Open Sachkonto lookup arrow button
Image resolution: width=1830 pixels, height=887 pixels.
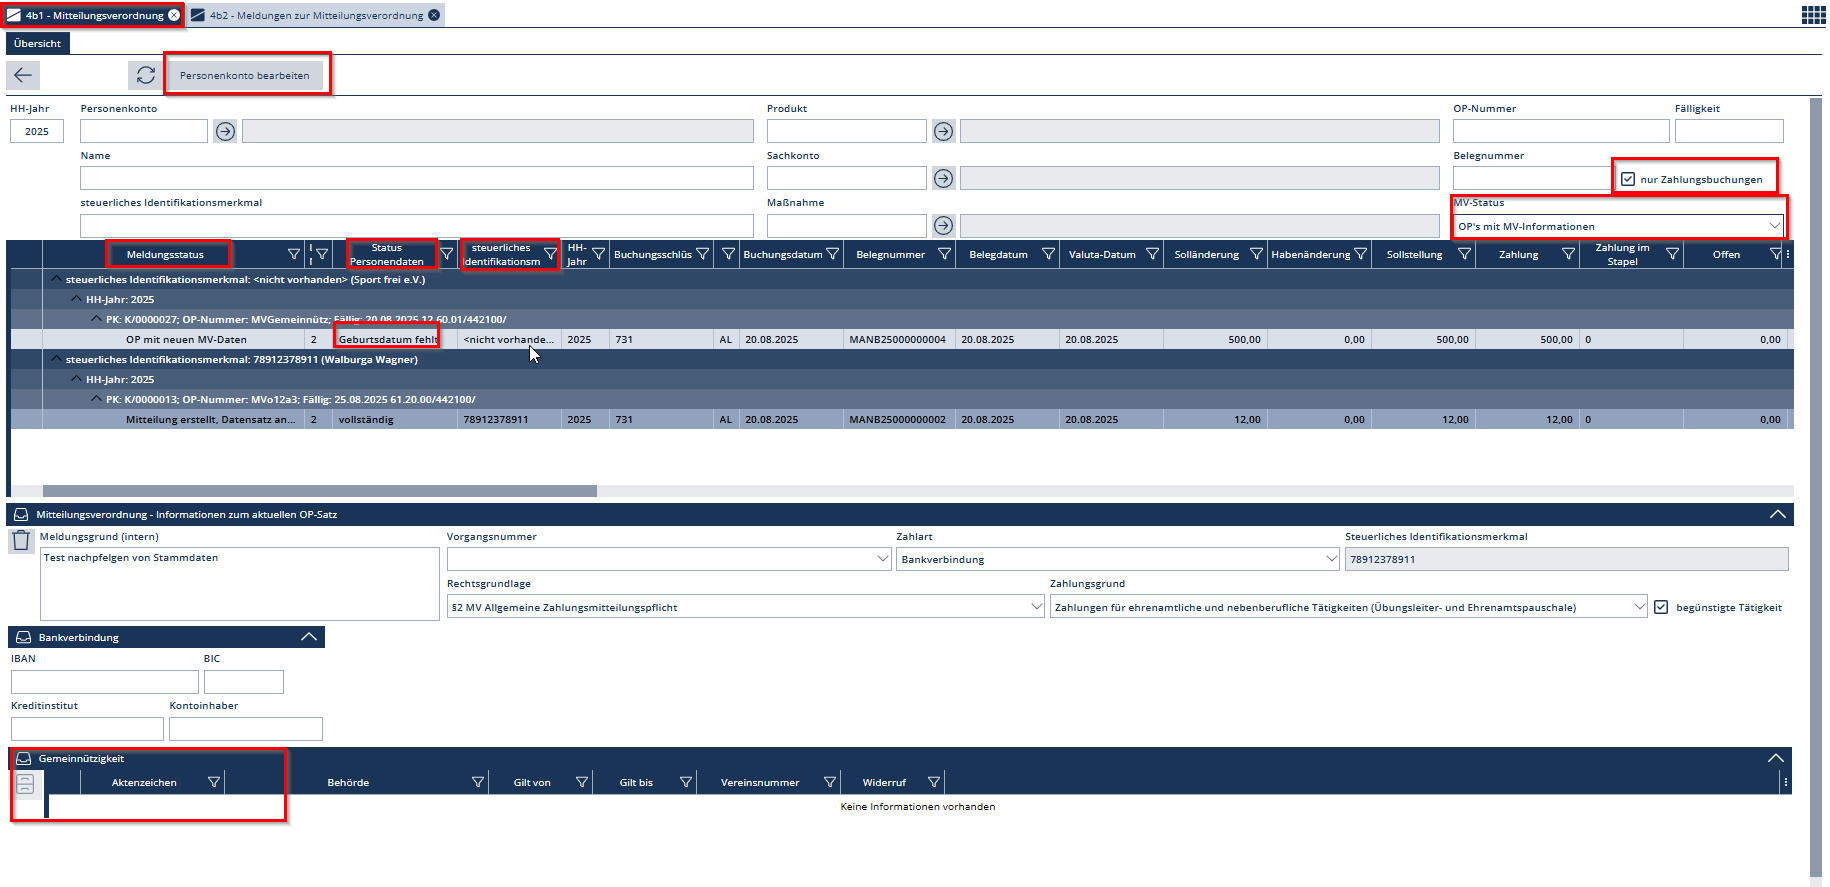[x=943, y=178]
